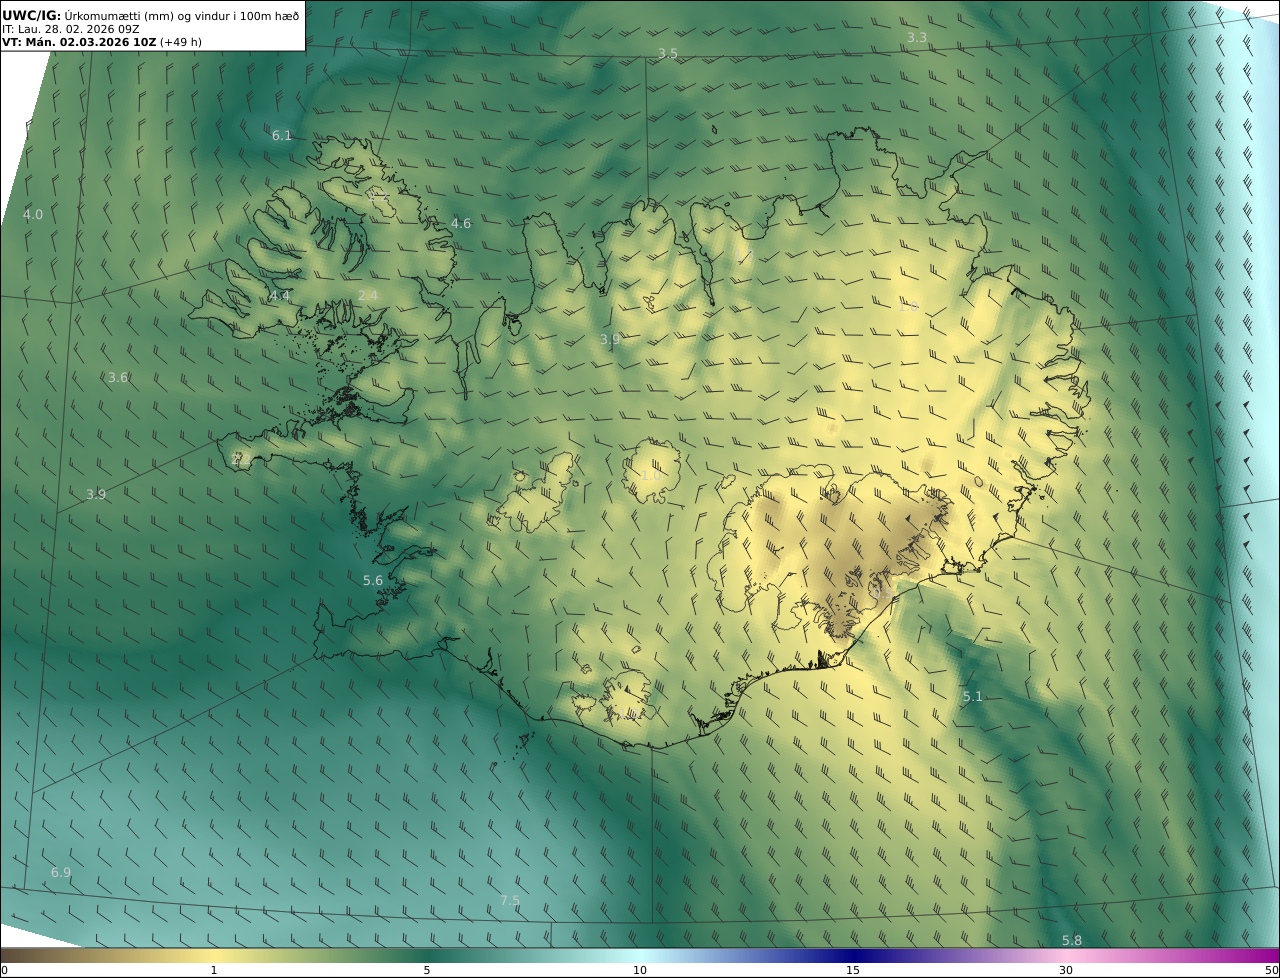Viewport: 1280px width, 978px height.
Task: Click the 10 tick on the color scale
Action: point(640,971)
